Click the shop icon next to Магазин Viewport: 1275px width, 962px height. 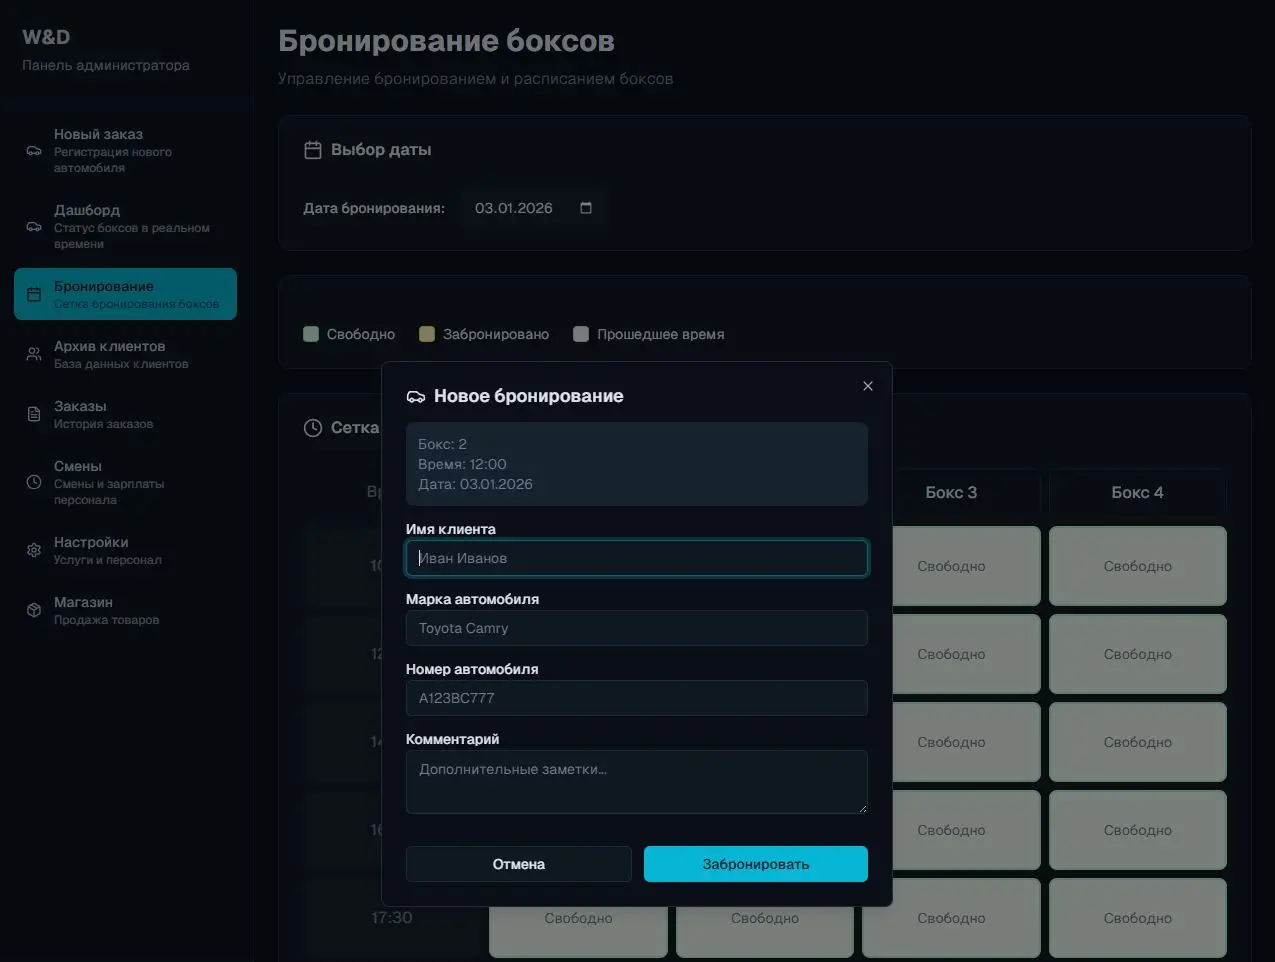(x=33, y=610)
